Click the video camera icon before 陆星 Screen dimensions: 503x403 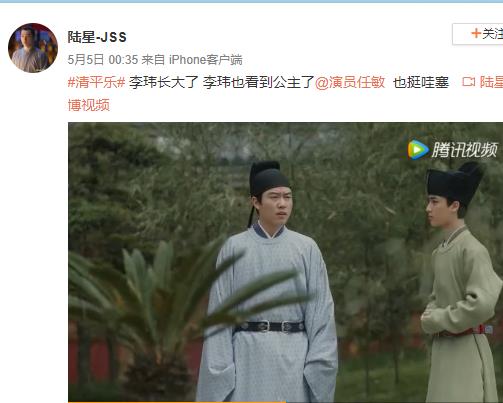(468, 82)
